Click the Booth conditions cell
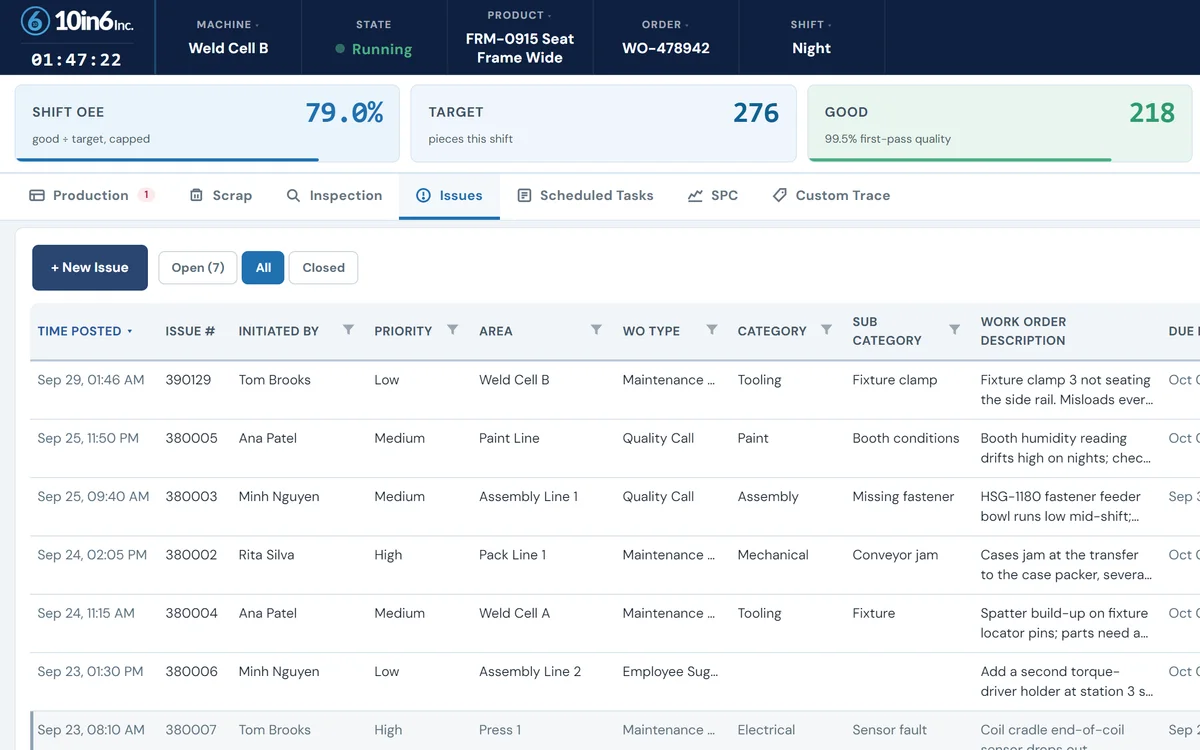The image size is (1200, 750). (906, 438)
